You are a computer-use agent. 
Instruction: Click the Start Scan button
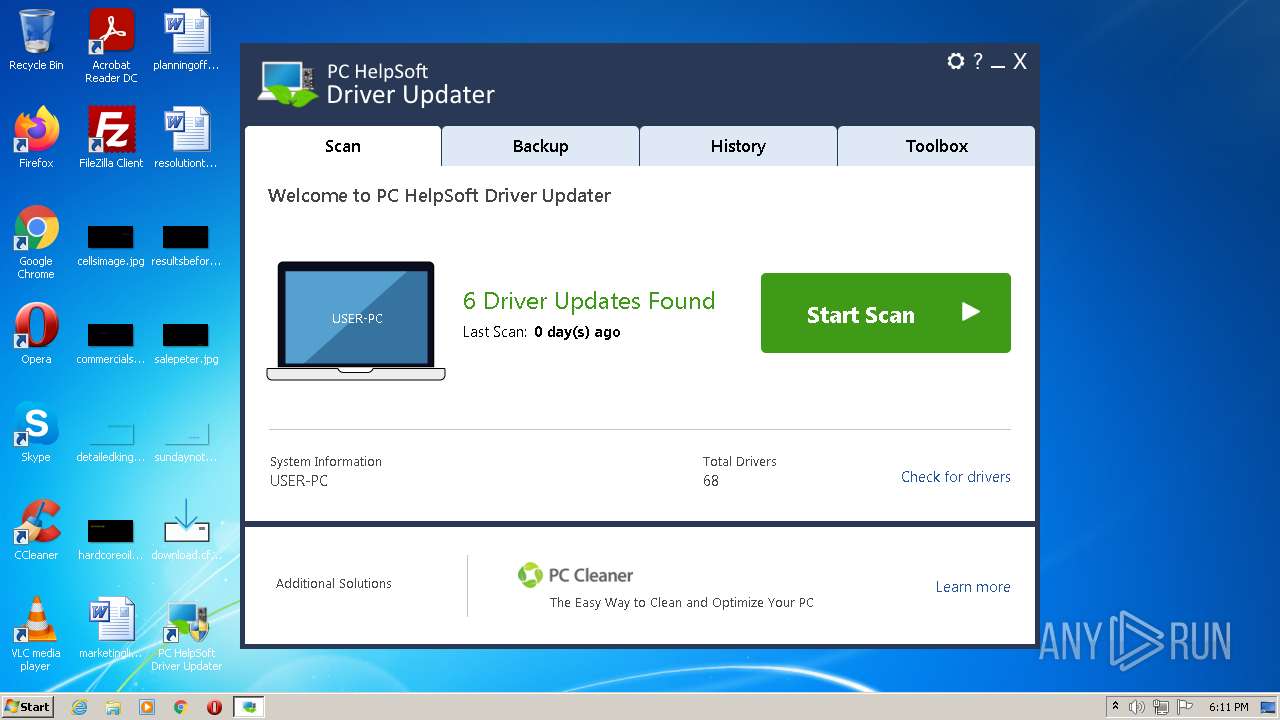[886, 313]
